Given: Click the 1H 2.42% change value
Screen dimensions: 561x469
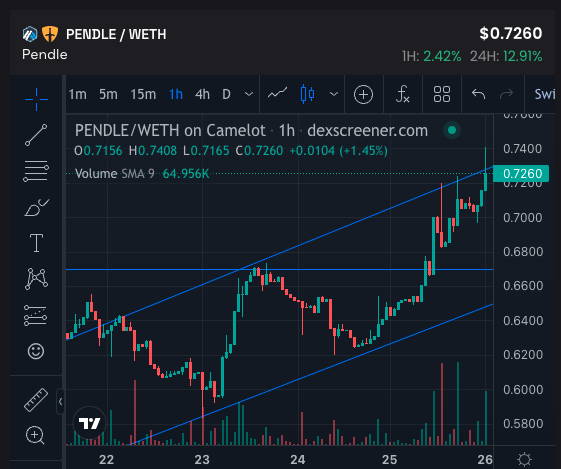Looking at the screenshot, I should 431,56.
